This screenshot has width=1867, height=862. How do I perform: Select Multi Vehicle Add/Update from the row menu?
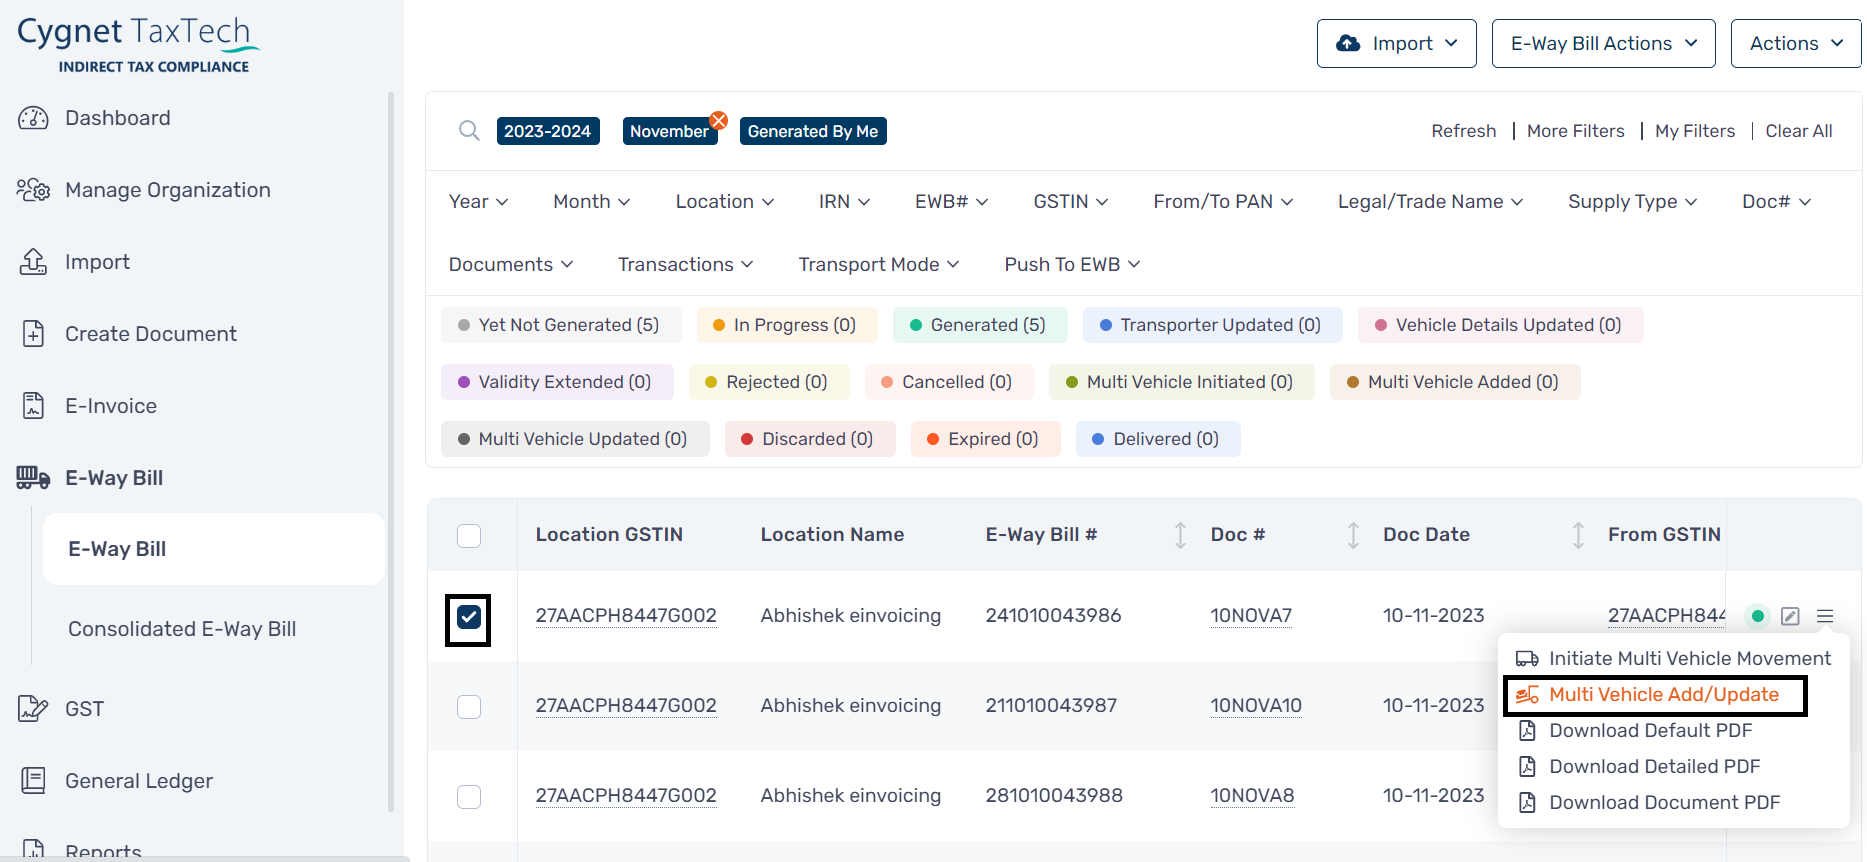coord(1656,695)
